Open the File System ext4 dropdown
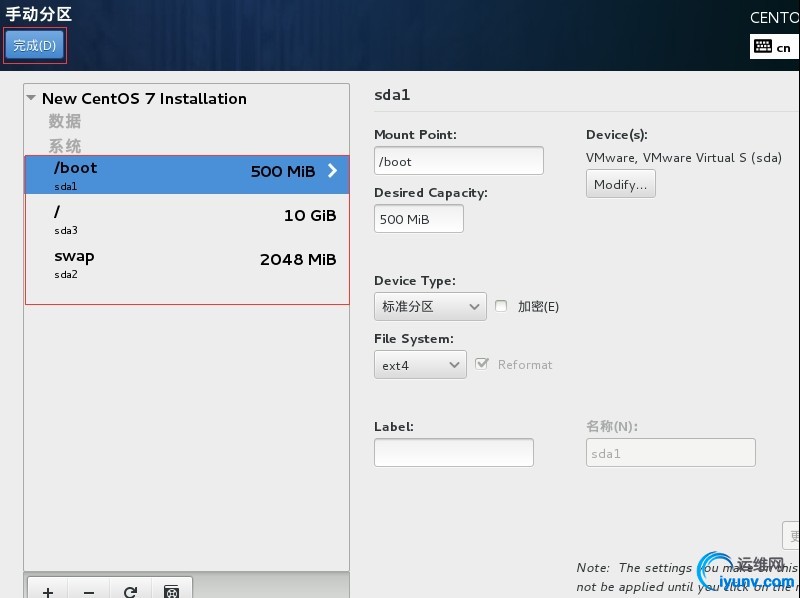This screenshot has width=800, height=598. click(420, 365)
